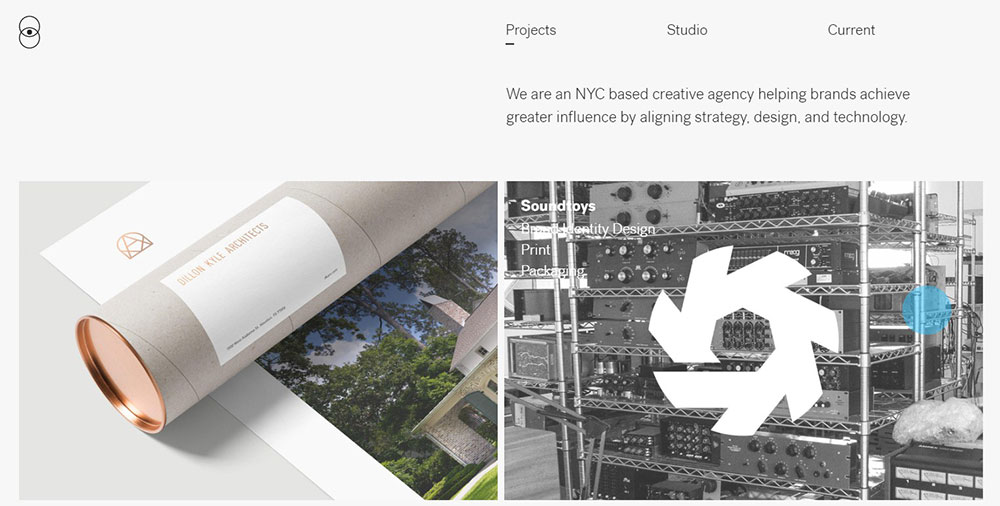Open the Soundtoys rack photo tile
Image resolution: width=1000 pixels, height=506 pixels.
click(x=744, y=340)
